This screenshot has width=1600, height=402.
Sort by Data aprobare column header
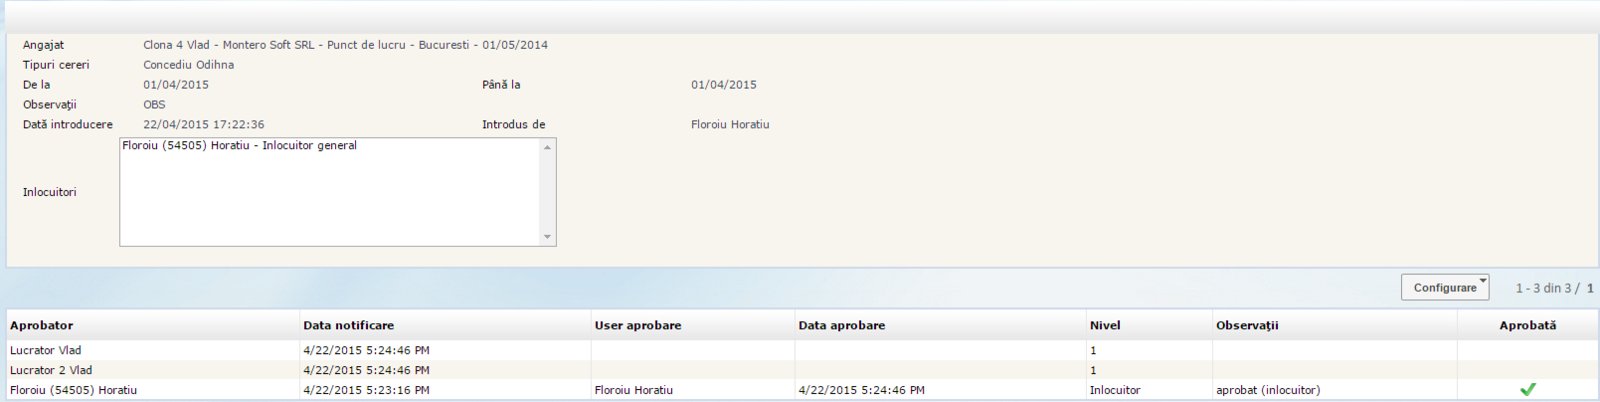click(x=841, y=326)
